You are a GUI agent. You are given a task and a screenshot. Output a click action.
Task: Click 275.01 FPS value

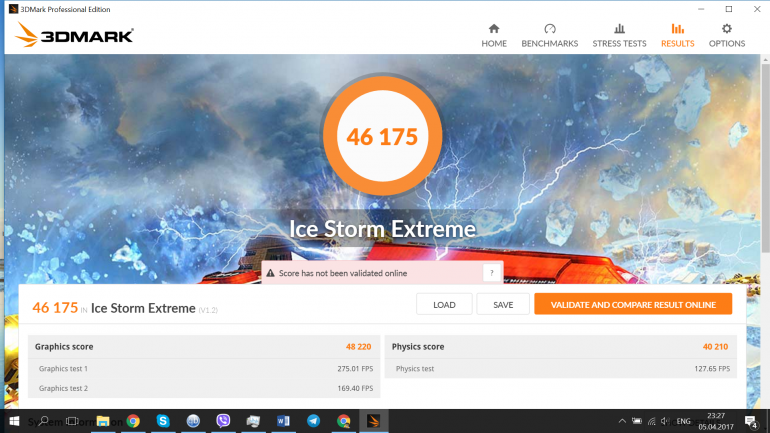tap(355, 368)
